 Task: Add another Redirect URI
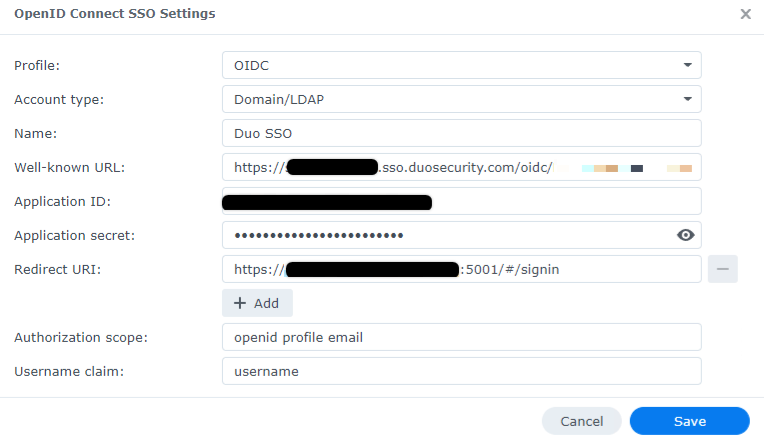257,303
